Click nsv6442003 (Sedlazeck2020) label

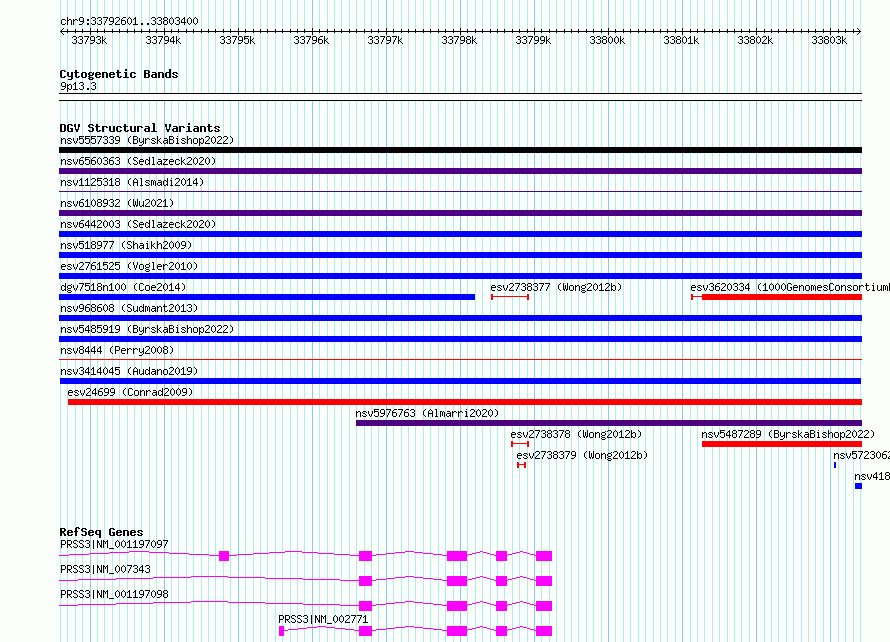click(138, 224)
